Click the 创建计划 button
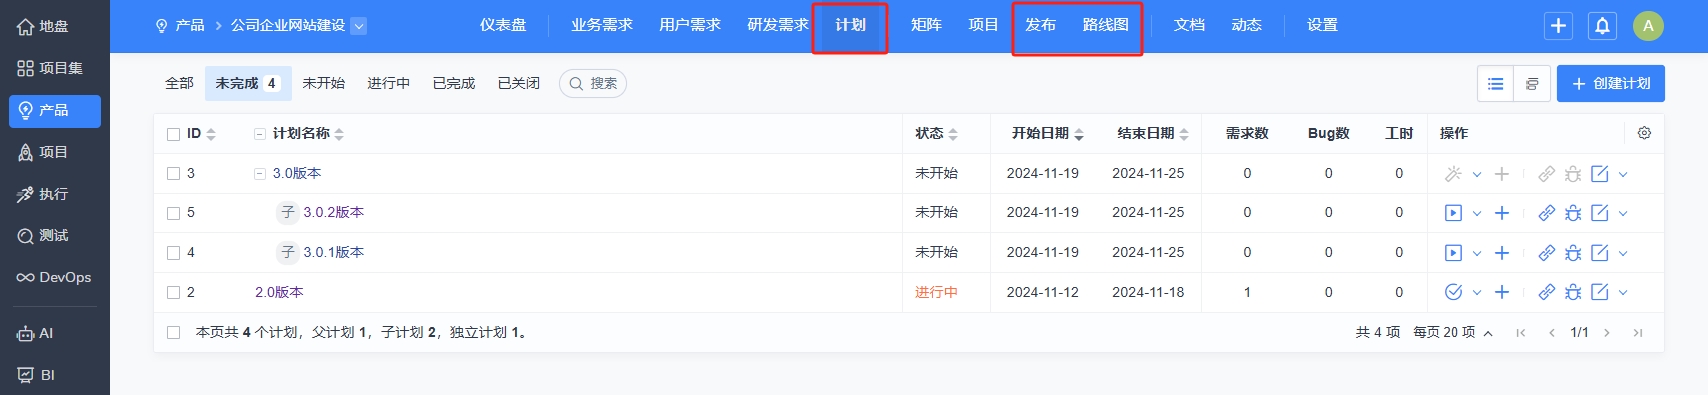Image resolution: width=1708 pixels, height=395 pixels. [1610, 84]
